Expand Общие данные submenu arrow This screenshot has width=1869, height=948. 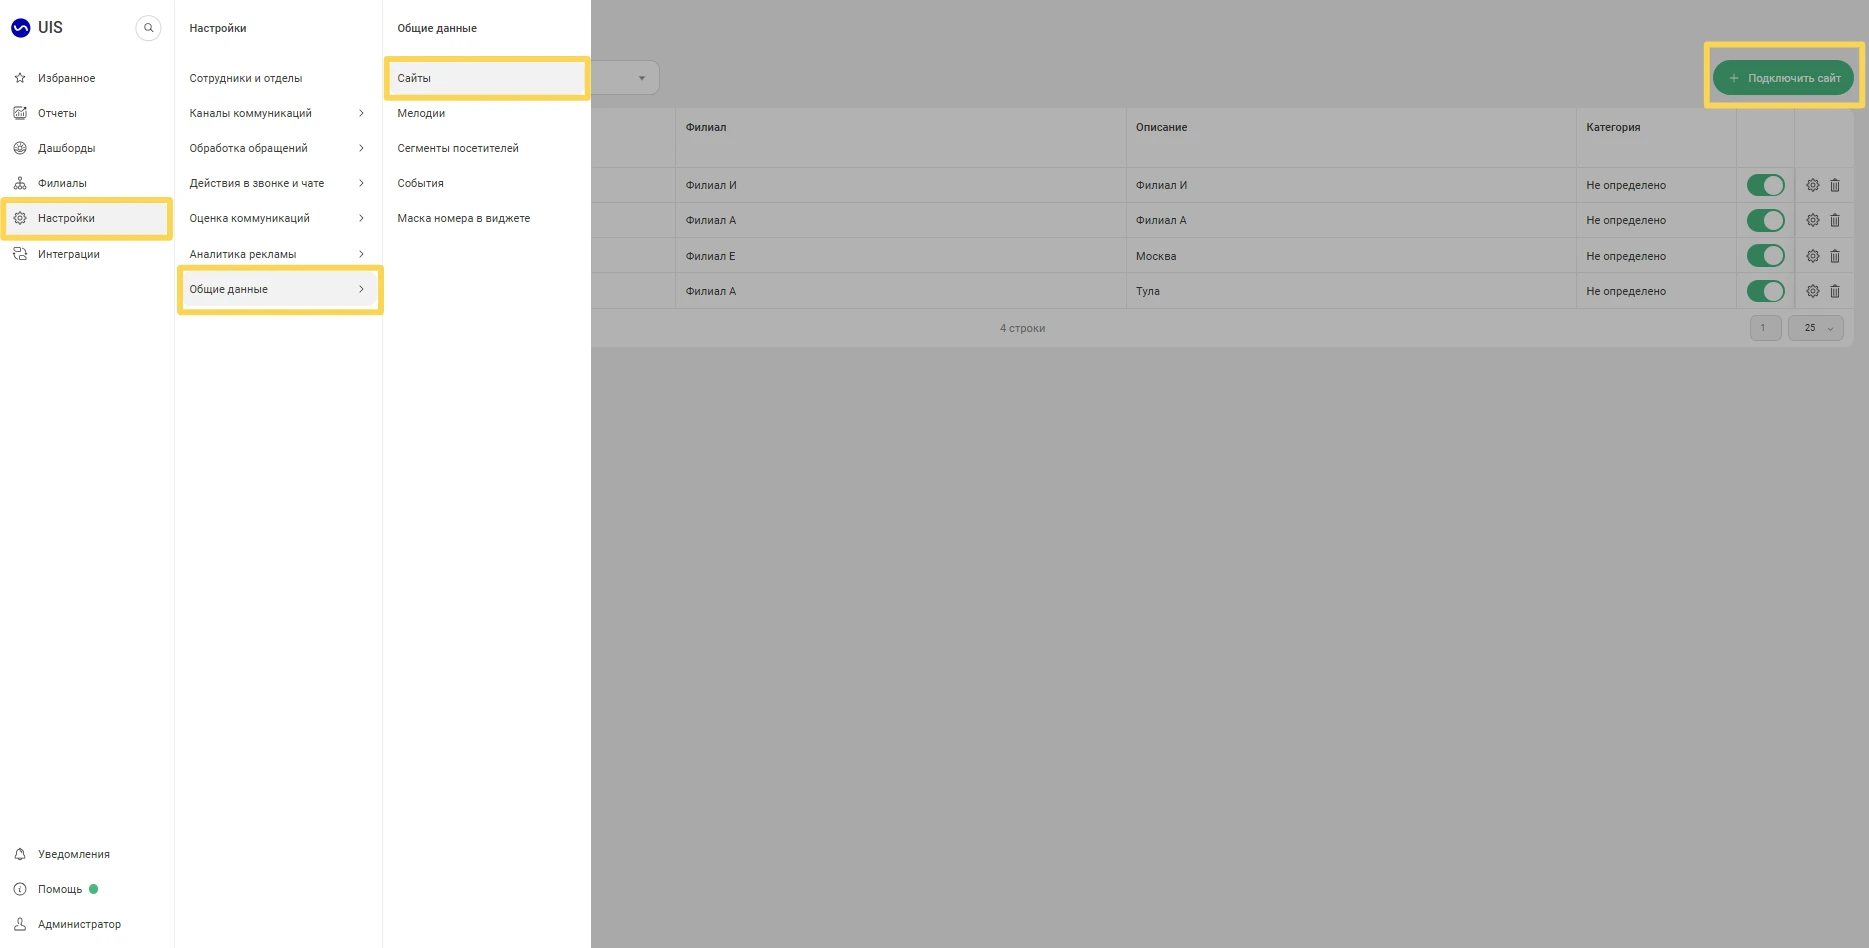(x=361, y=289)
